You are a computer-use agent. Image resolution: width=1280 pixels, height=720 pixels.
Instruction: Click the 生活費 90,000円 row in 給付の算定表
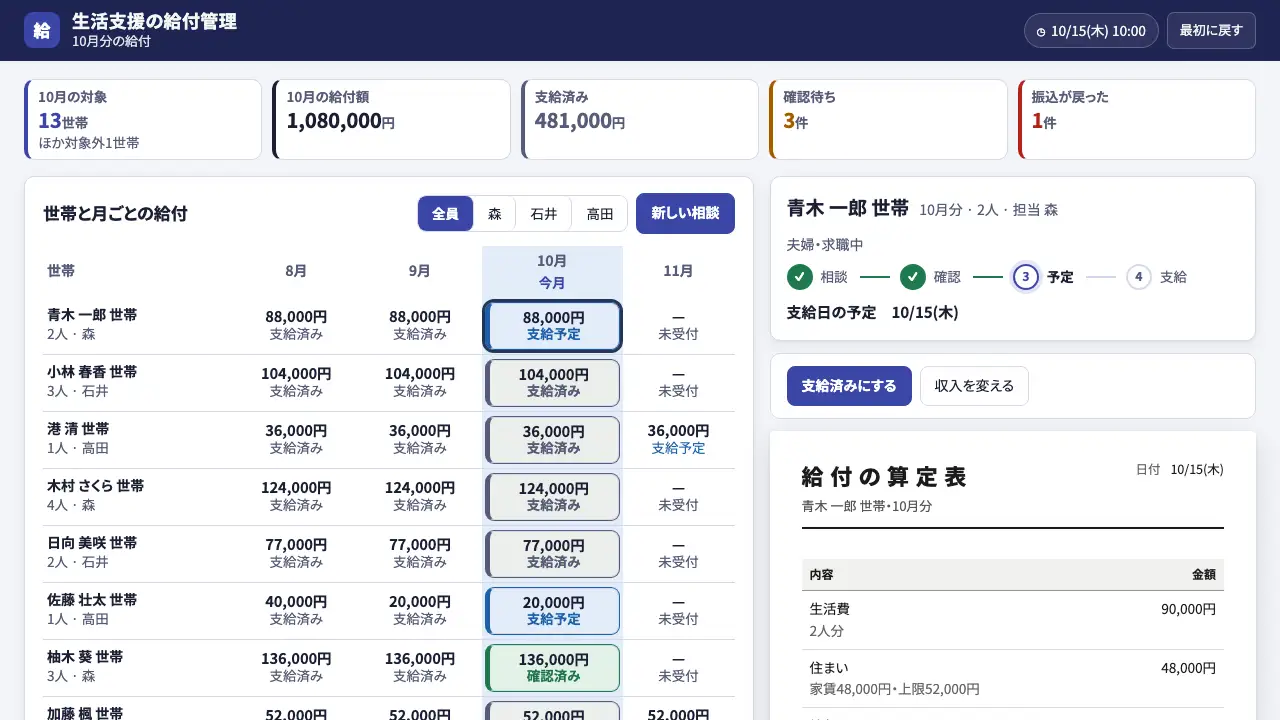pos(1013,620)
